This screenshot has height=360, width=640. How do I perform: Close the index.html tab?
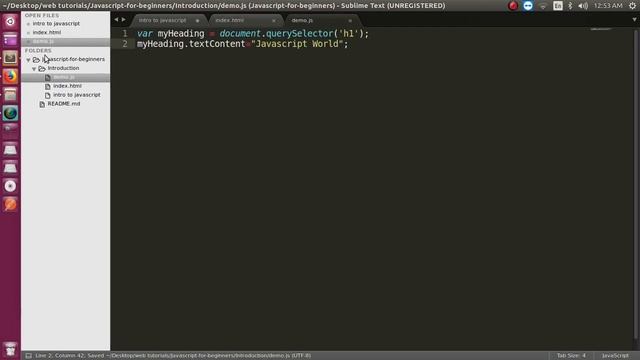274,20
